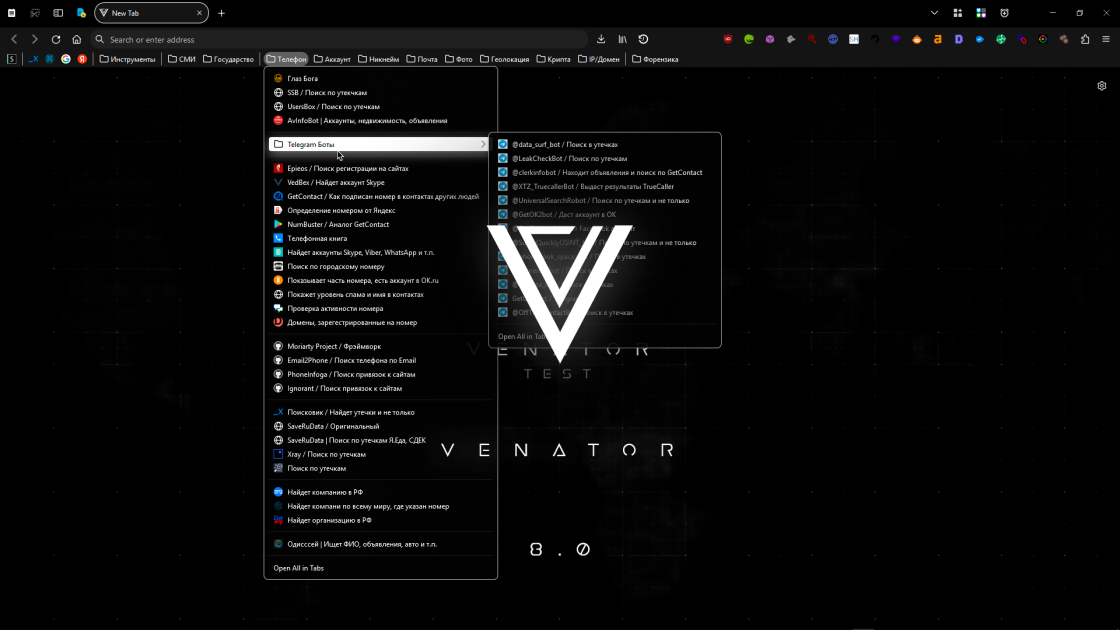1120x630 pixels.
Task: Click the browser back arrow
Action: (x=14, y=39)
